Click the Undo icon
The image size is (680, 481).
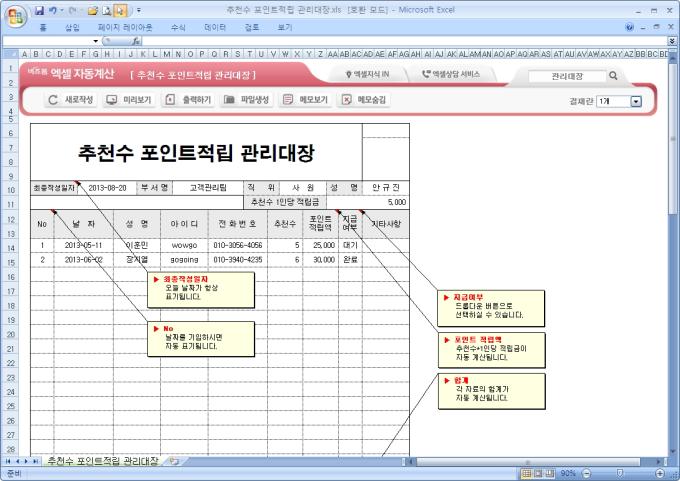52,10
